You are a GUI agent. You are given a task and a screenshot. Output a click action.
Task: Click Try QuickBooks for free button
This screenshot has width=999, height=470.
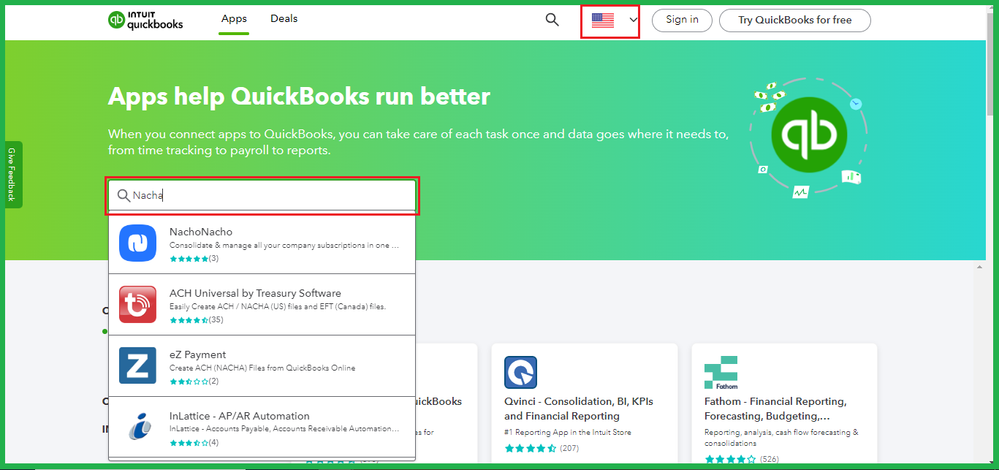794,20
